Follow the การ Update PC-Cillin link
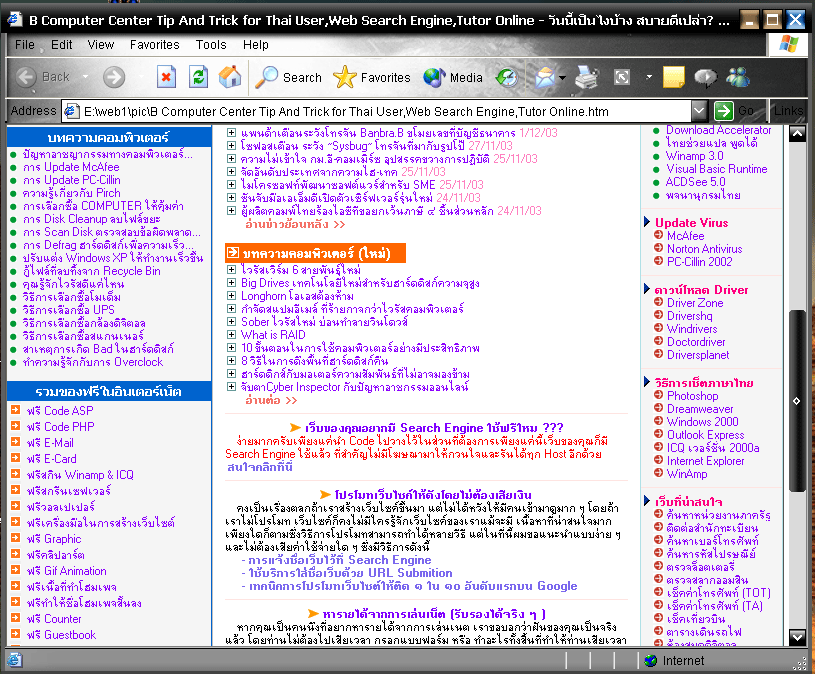This screenshot has height=674, width=815. click(x=72, y=180)
